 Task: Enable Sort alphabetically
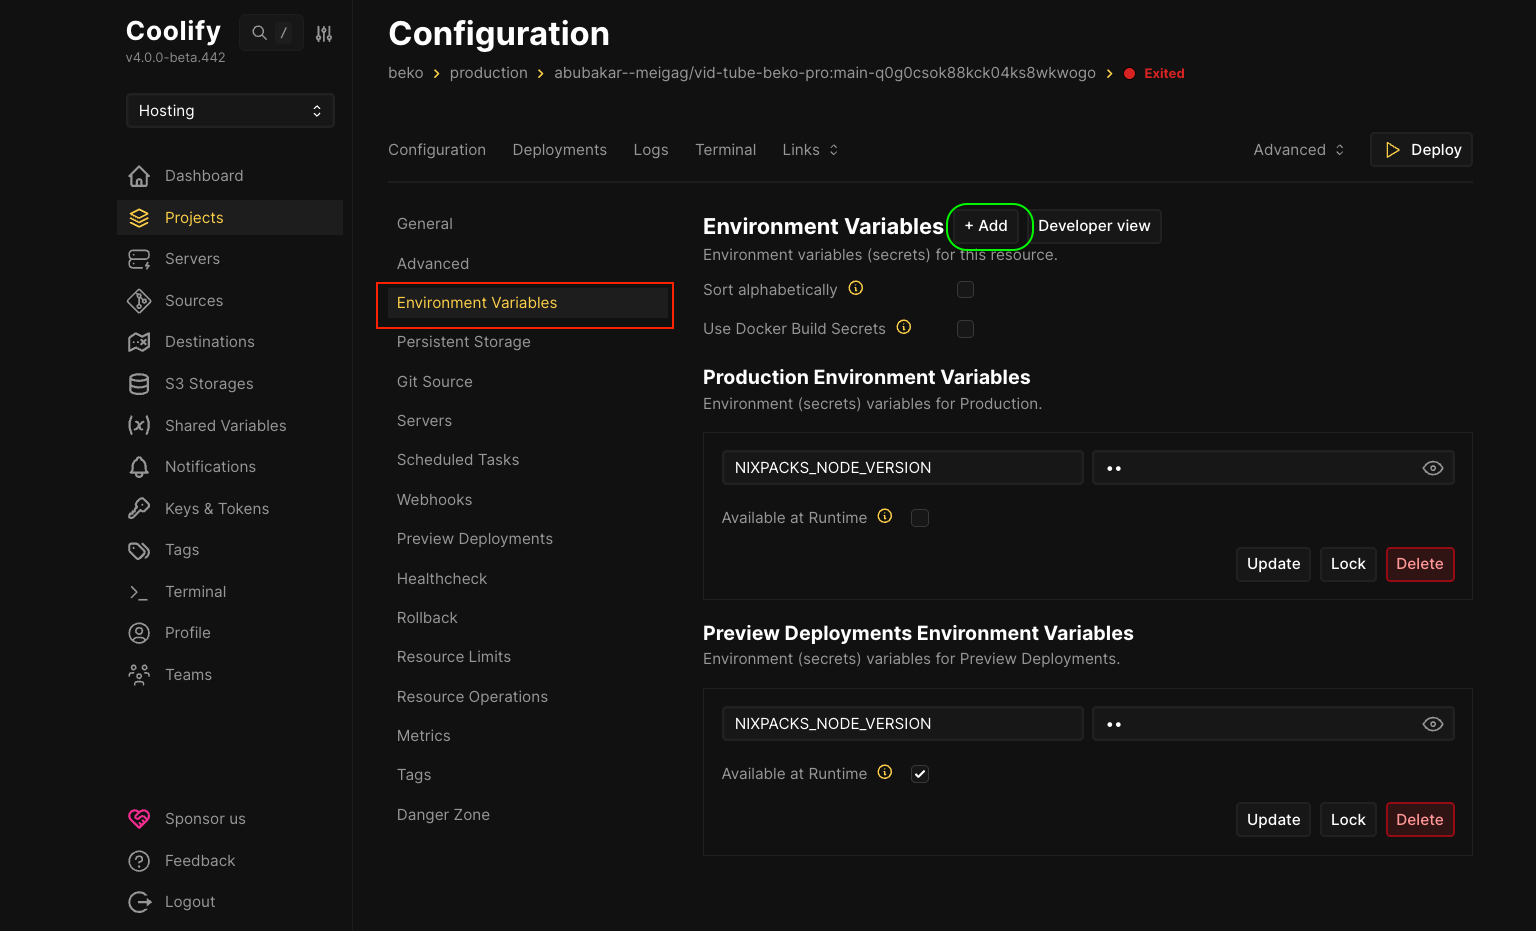click(x=965, y=289)
